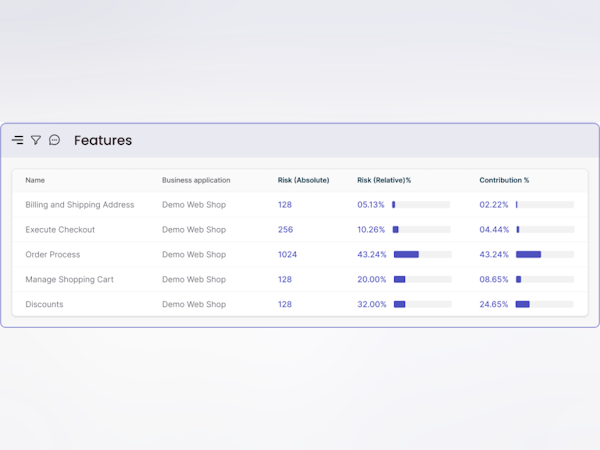Click the Features panel title
This screenshot has height=450, width=600.
[x=103, y=140]
